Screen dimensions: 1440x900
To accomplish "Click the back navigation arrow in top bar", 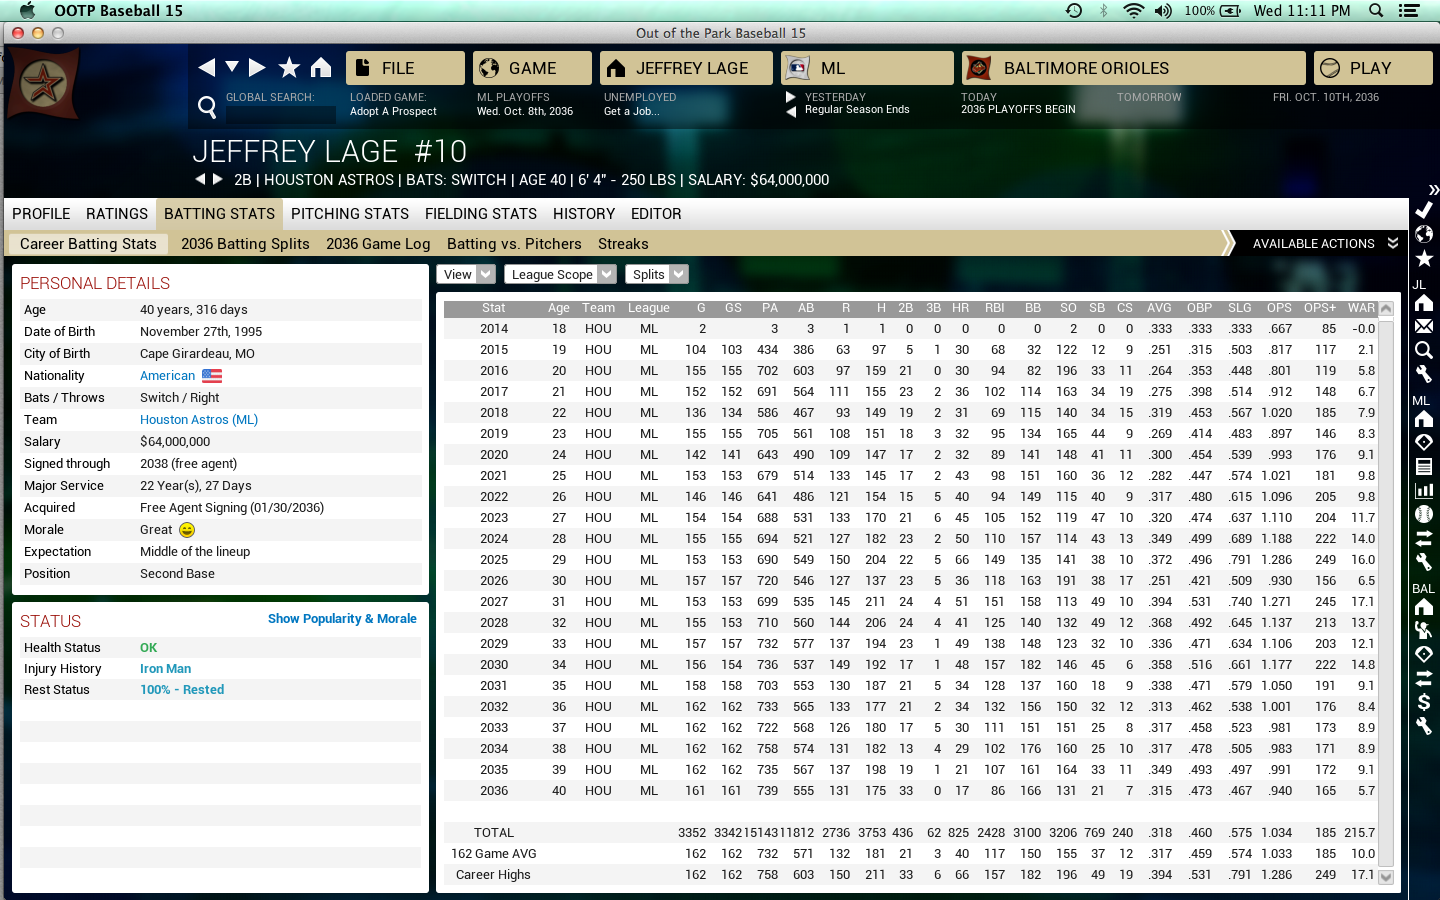I will click(x=207, y=67).
